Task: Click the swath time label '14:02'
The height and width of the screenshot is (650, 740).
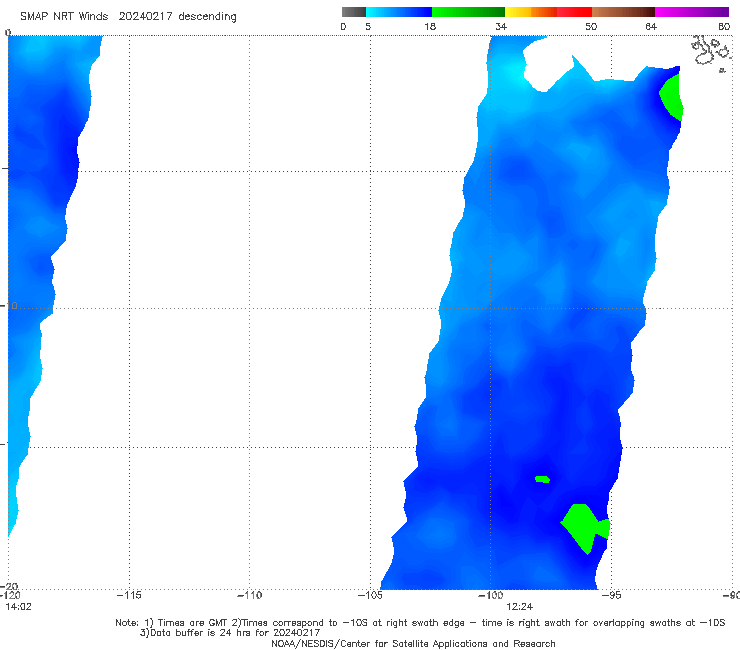Action: coord(18,607)
